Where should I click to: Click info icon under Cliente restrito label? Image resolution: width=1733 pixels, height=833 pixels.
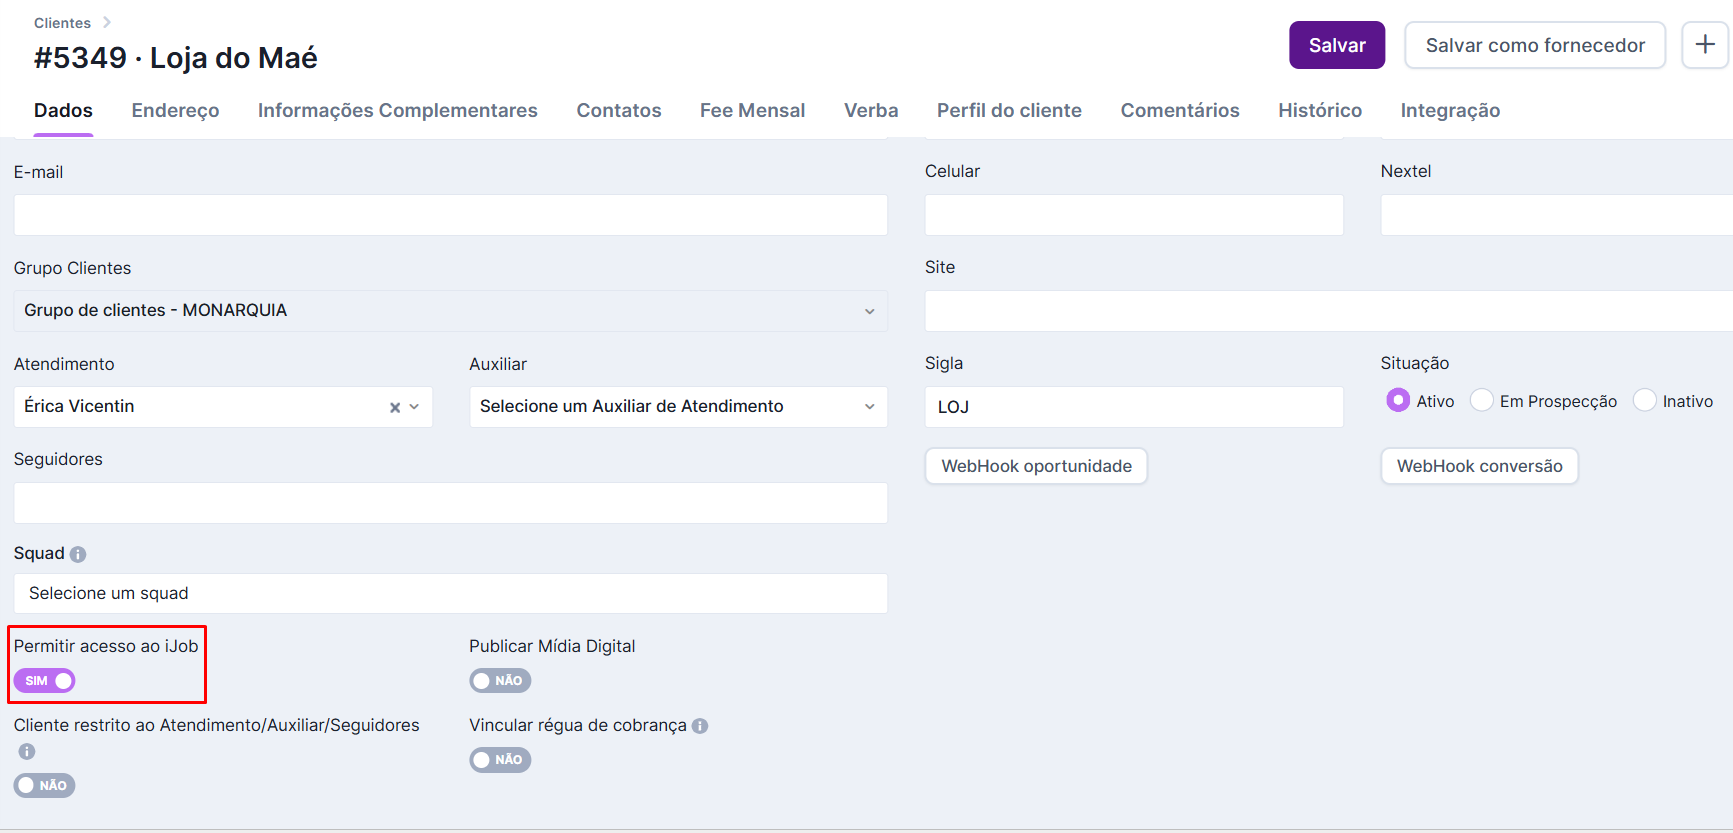(27, 752)
